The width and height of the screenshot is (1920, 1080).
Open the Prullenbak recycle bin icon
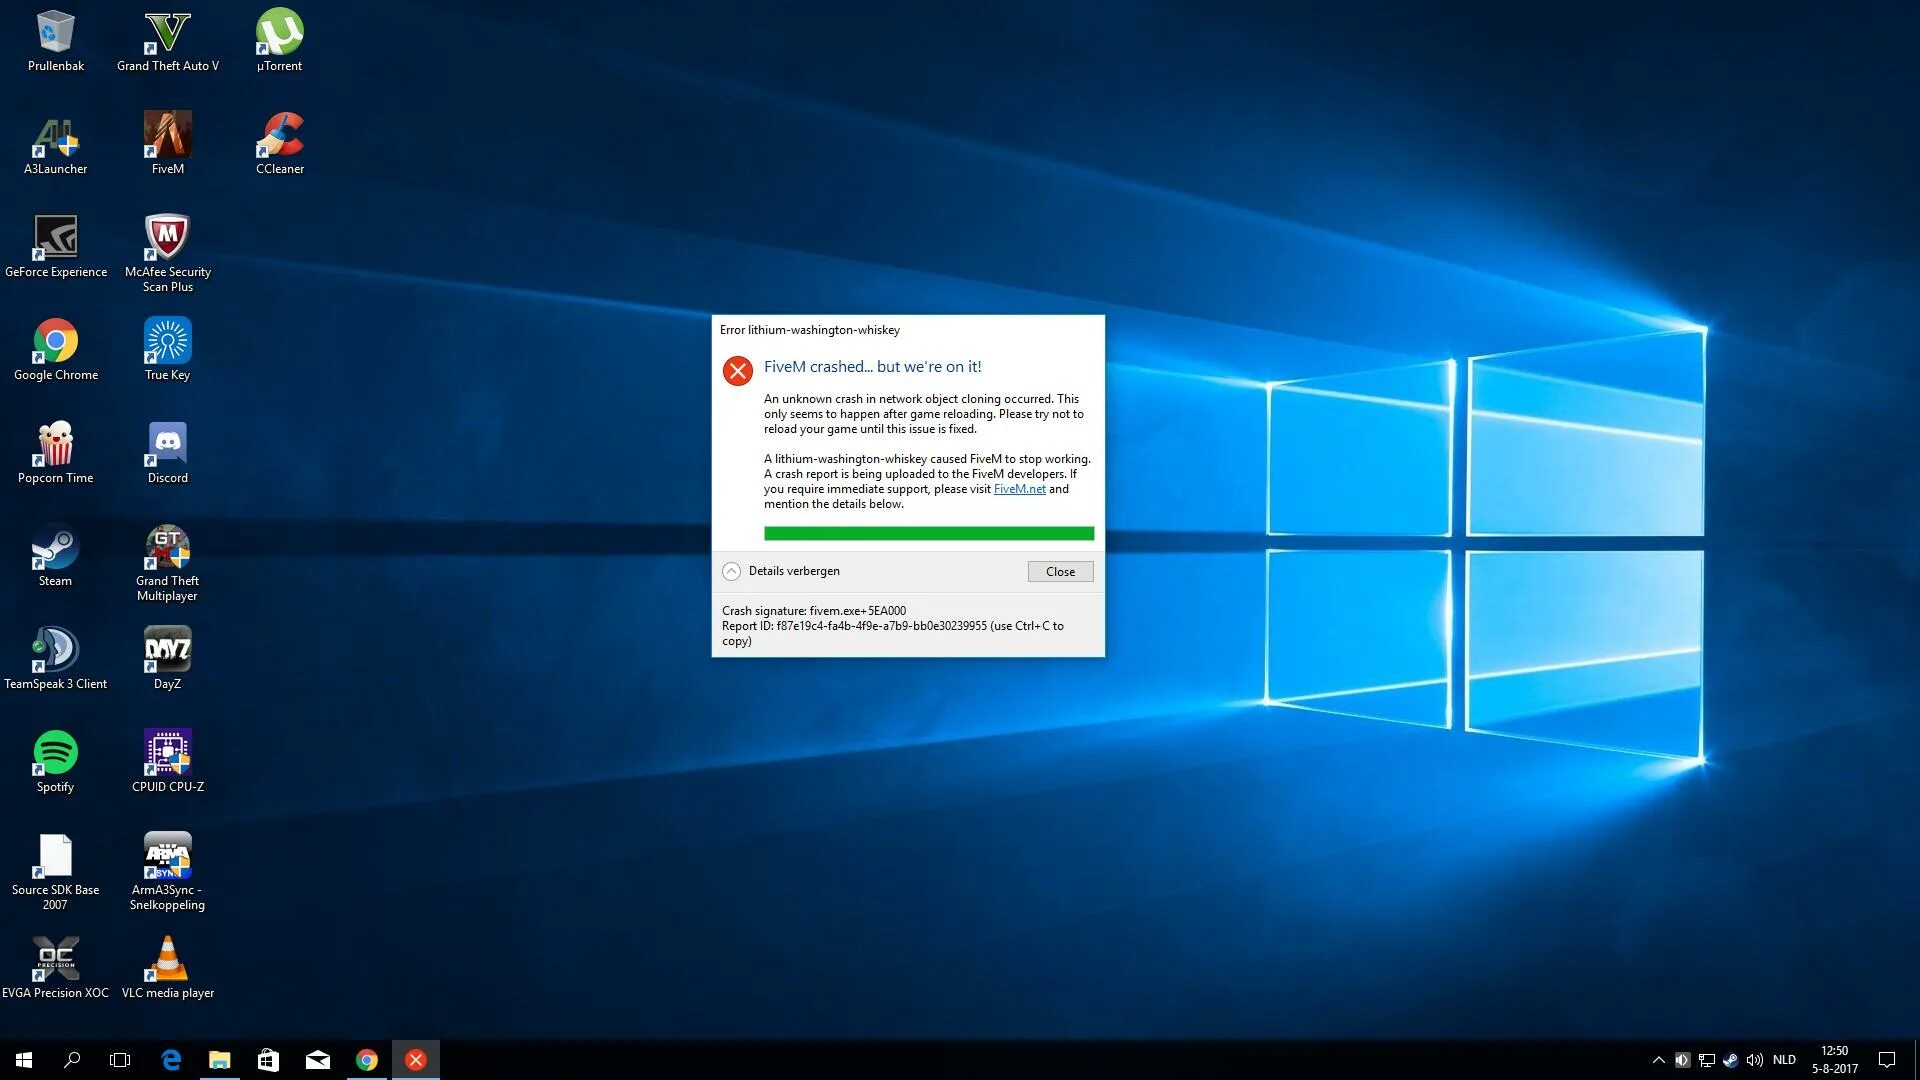click(x=55, y=42)
